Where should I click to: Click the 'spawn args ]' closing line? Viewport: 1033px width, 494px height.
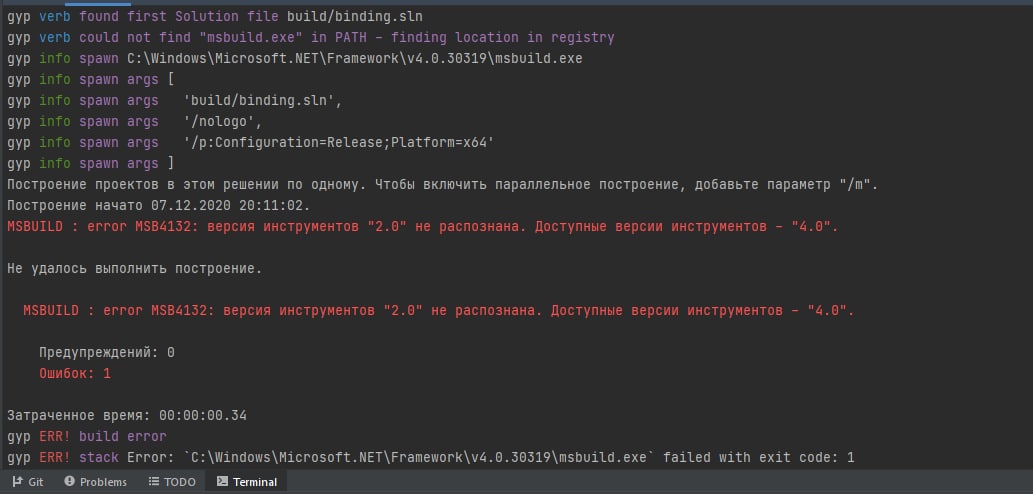click(91, 163)
